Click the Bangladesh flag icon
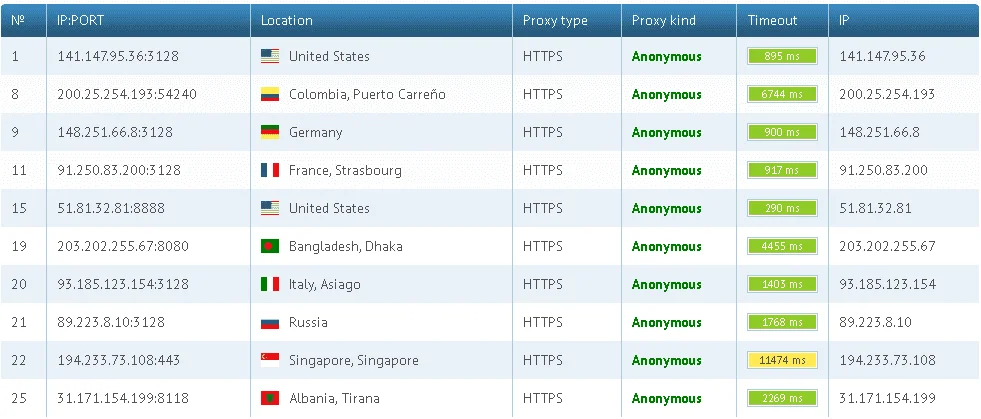This screenshot has width=981, height=419. (270, 246)
